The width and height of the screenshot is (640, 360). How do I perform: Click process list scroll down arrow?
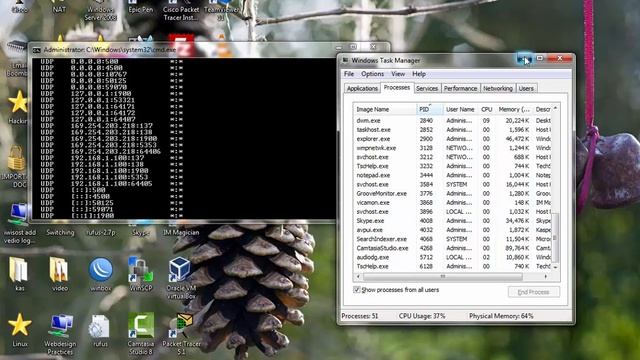coord(555,267)
